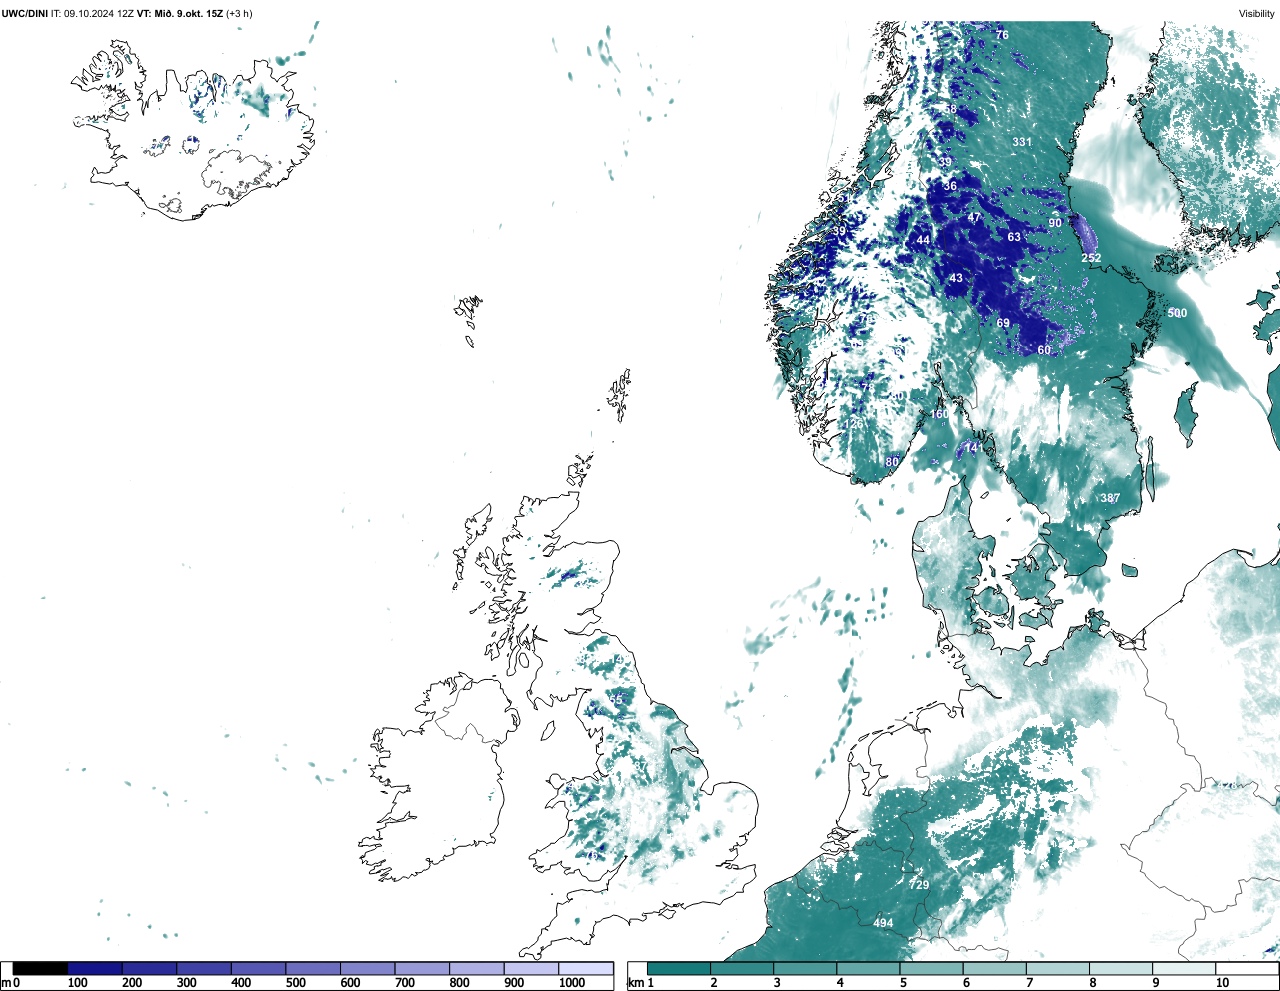The image size is (1280, 991).
Task: Click the '80' value on Norway's south coast
Action: tap(892, 462)
